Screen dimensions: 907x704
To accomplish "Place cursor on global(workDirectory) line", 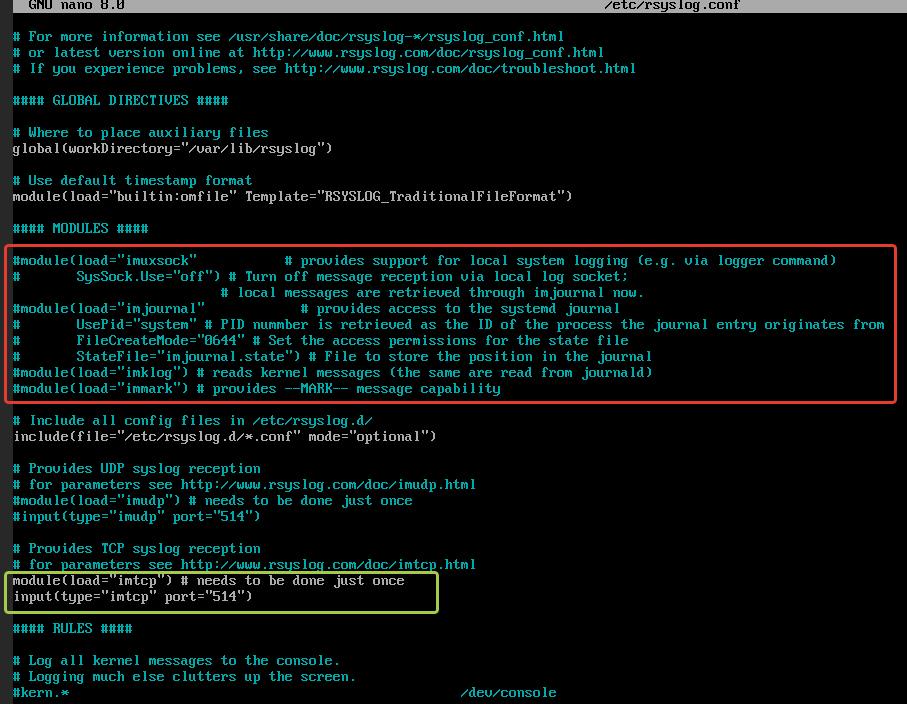I will (172, 149).
